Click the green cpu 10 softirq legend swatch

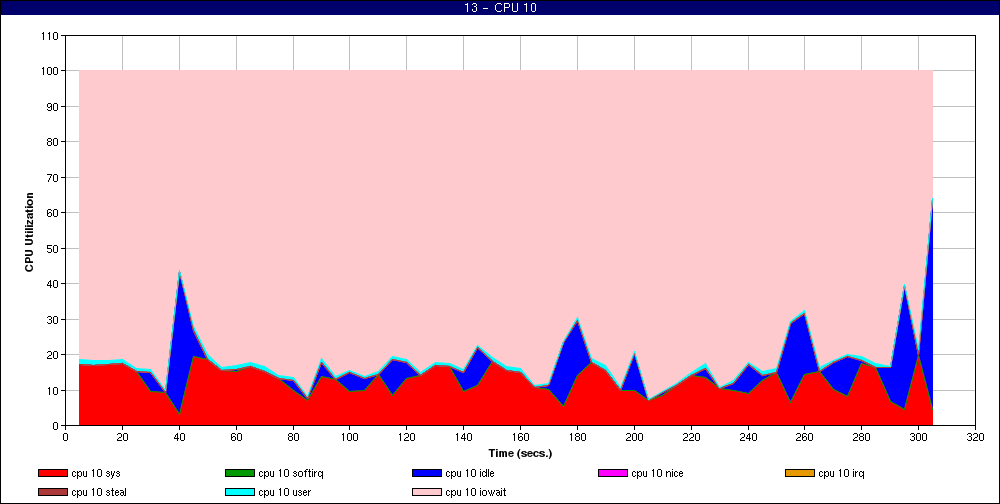pyautogui.click(x=239, y=473)
